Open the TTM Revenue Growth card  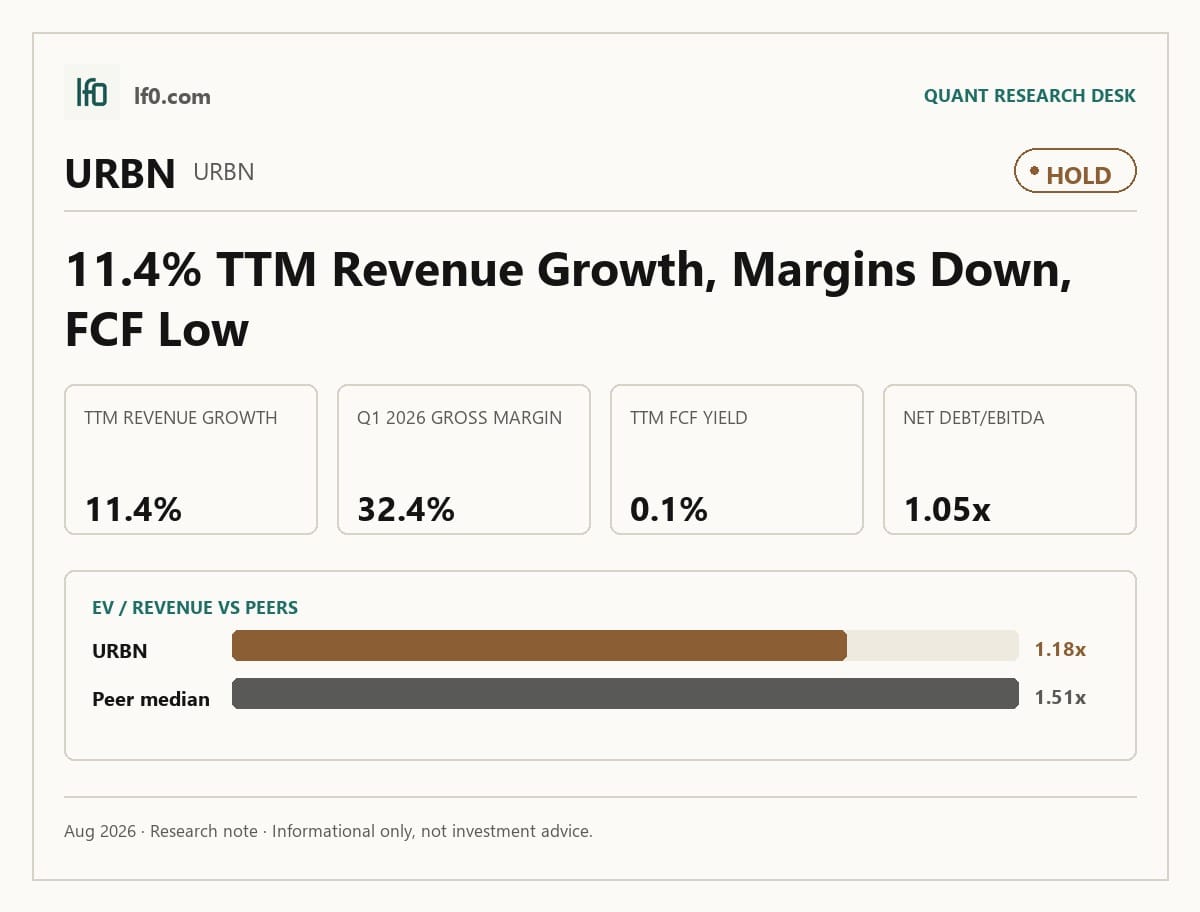pos(191,459)
